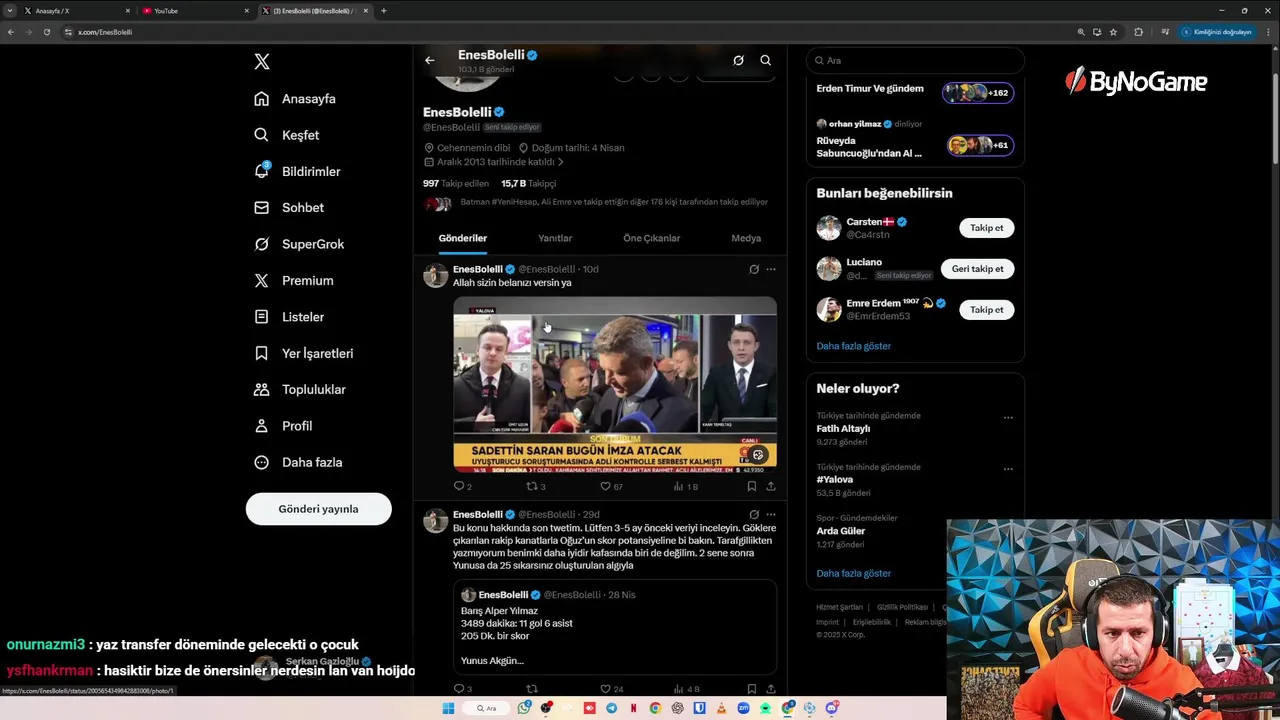Reload the page in the browser
The width and height of the screenshot is (1280, 720).
click(x=46, y=32)
